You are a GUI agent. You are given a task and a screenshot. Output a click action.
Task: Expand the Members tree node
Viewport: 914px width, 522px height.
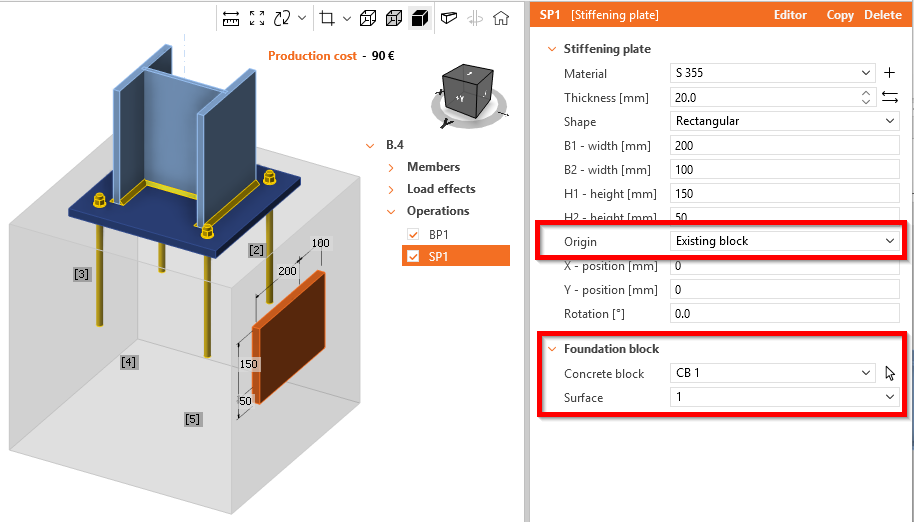pyautogui.click(x=392, y=167)
